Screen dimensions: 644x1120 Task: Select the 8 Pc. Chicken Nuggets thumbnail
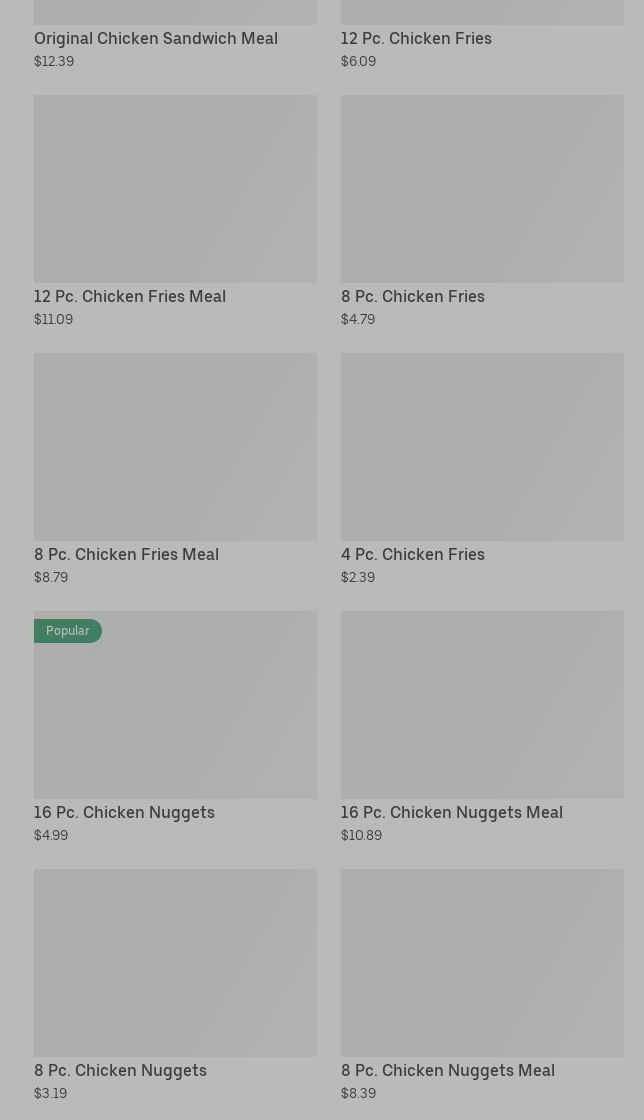[x=175, y=962]
